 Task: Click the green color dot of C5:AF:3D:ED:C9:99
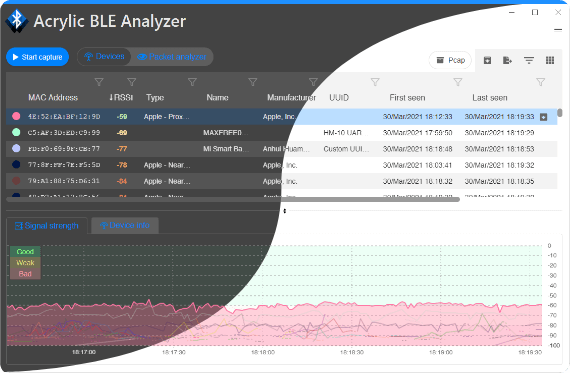point(16,132)
